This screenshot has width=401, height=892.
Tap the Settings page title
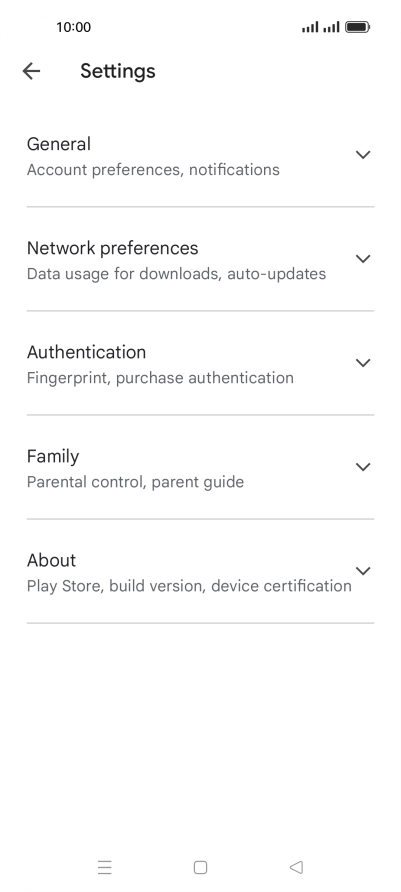(x=118, y=71)
